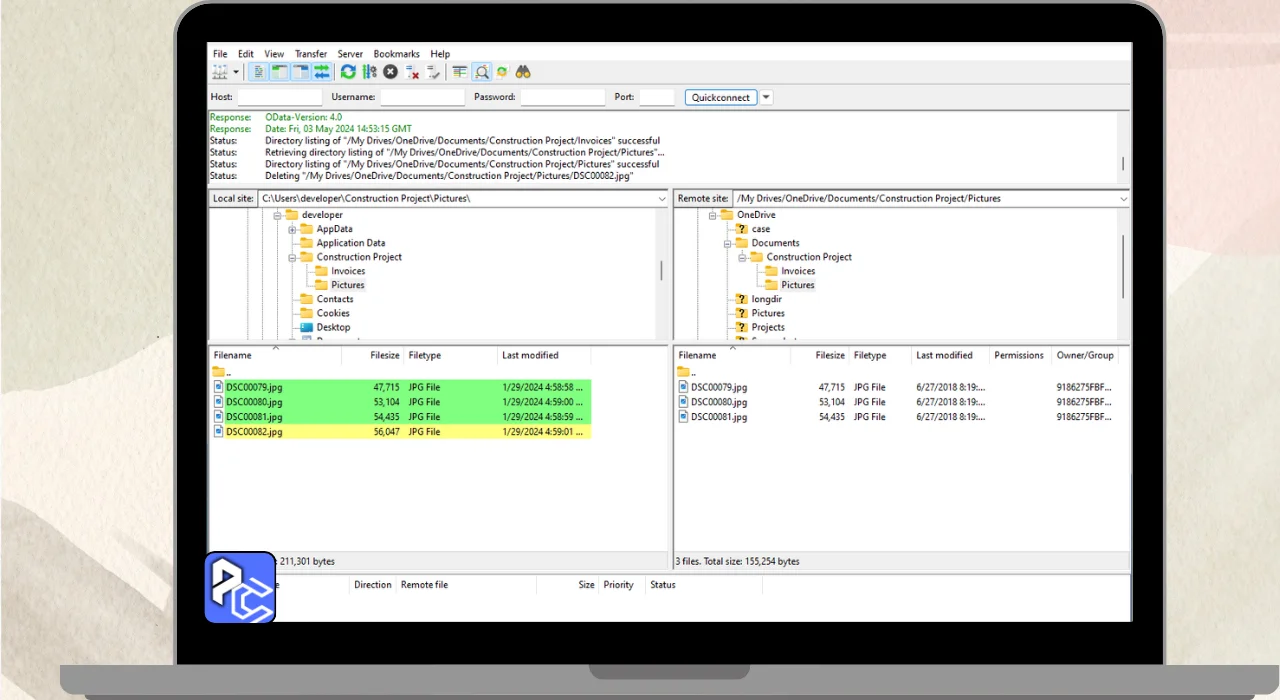This screenshot has height=700, width=1280.
Task: Click the Quickconnect button
Action: 721,98
